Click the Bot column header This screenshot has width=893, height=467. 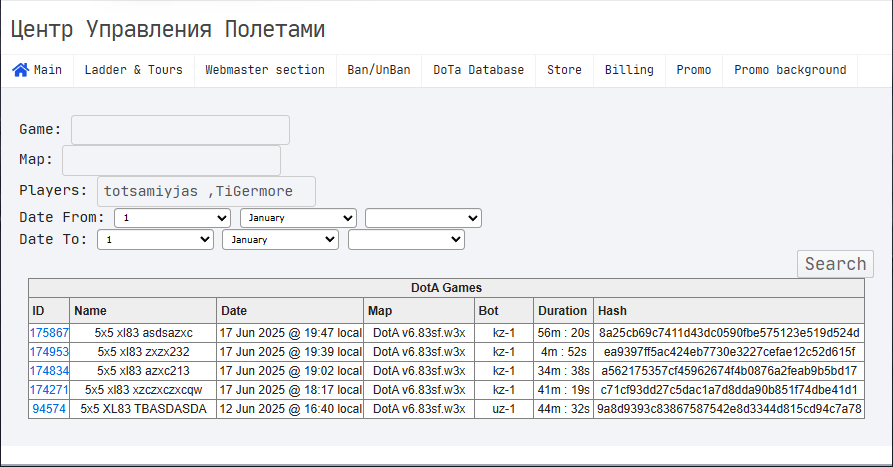click(x=504, y=311)
